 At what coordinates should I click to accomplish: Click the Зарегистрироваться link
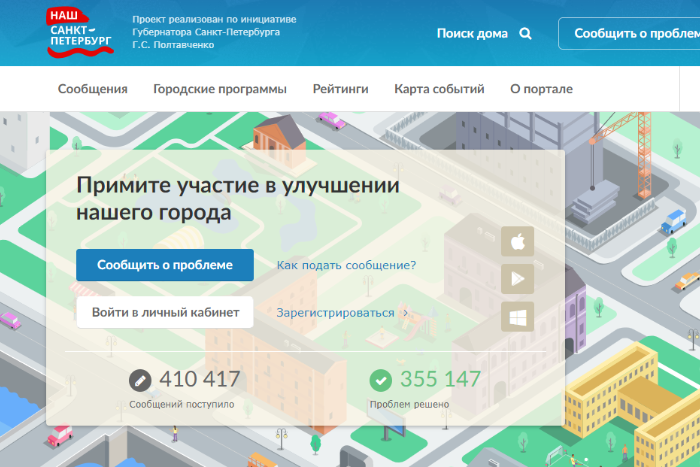335,313
